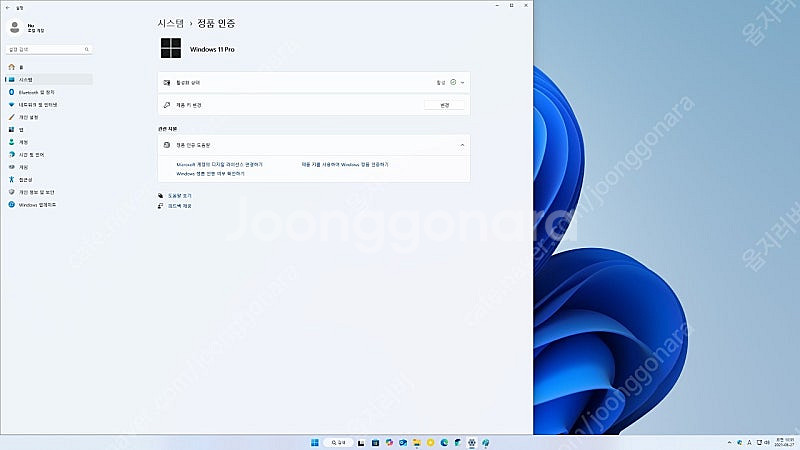The image size is (800, 450).
Task: Open Task View on the taskbar
Action: 361,442
